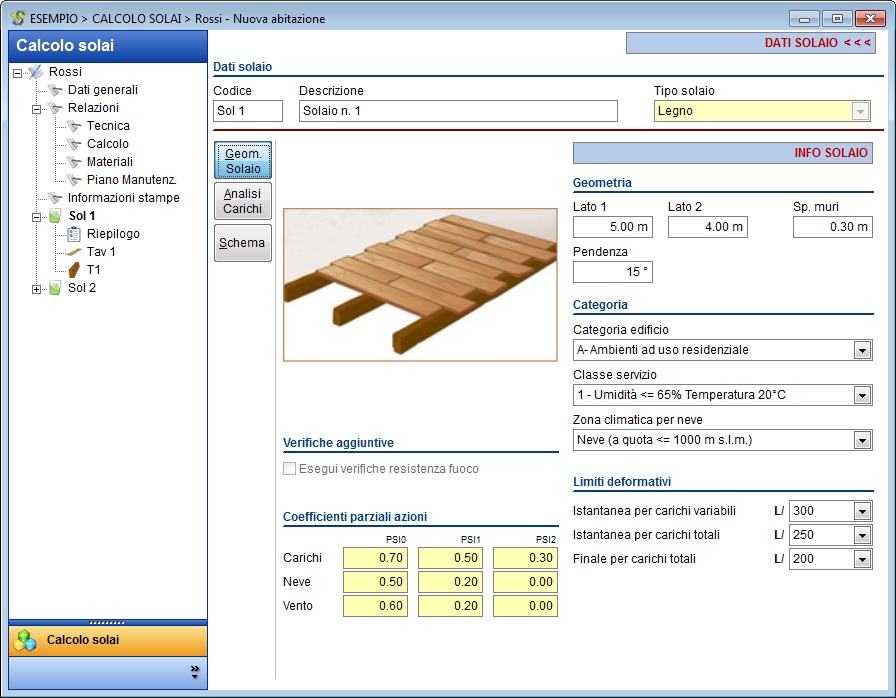Open the Categoria edificio dropdown
This screenshot has width=896, height=698.
point(862,350)
